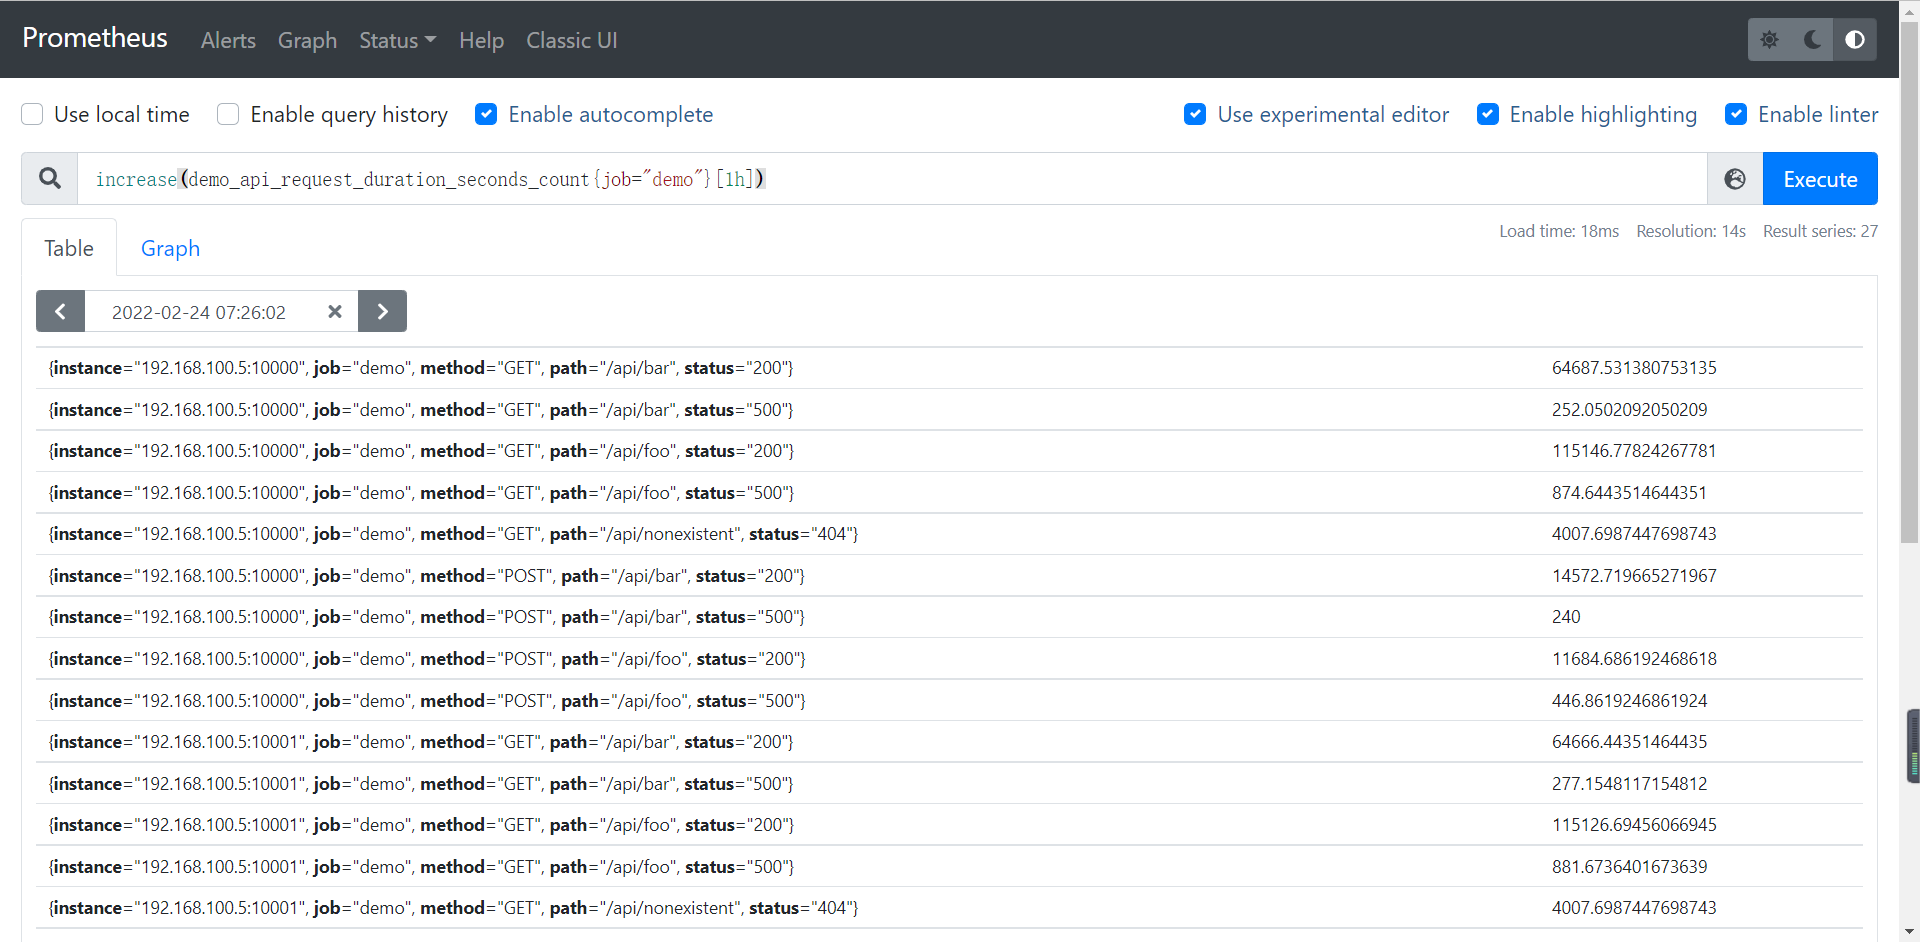Click into the PromQL expression field

(x=892, y=179)
